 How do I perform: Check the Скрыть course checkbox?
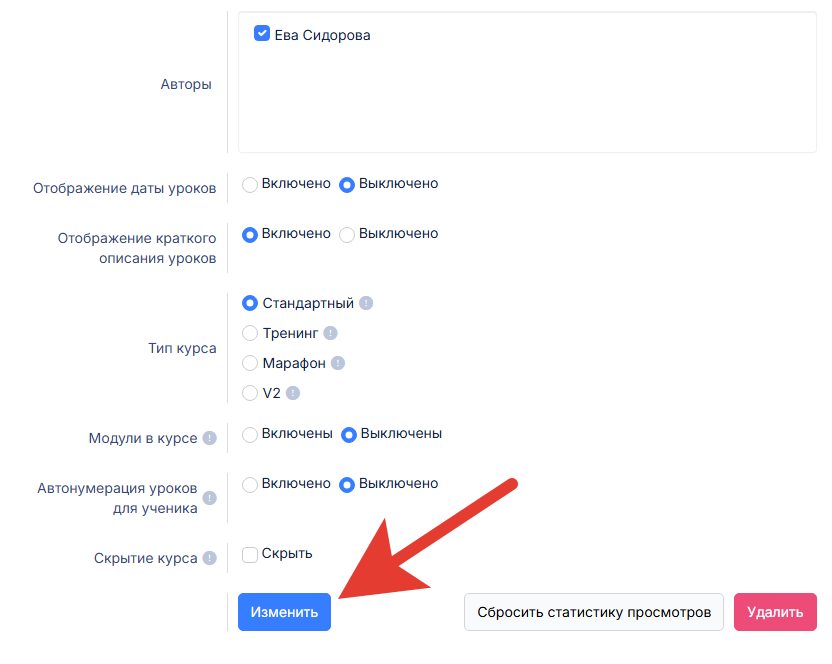point(250,554)
